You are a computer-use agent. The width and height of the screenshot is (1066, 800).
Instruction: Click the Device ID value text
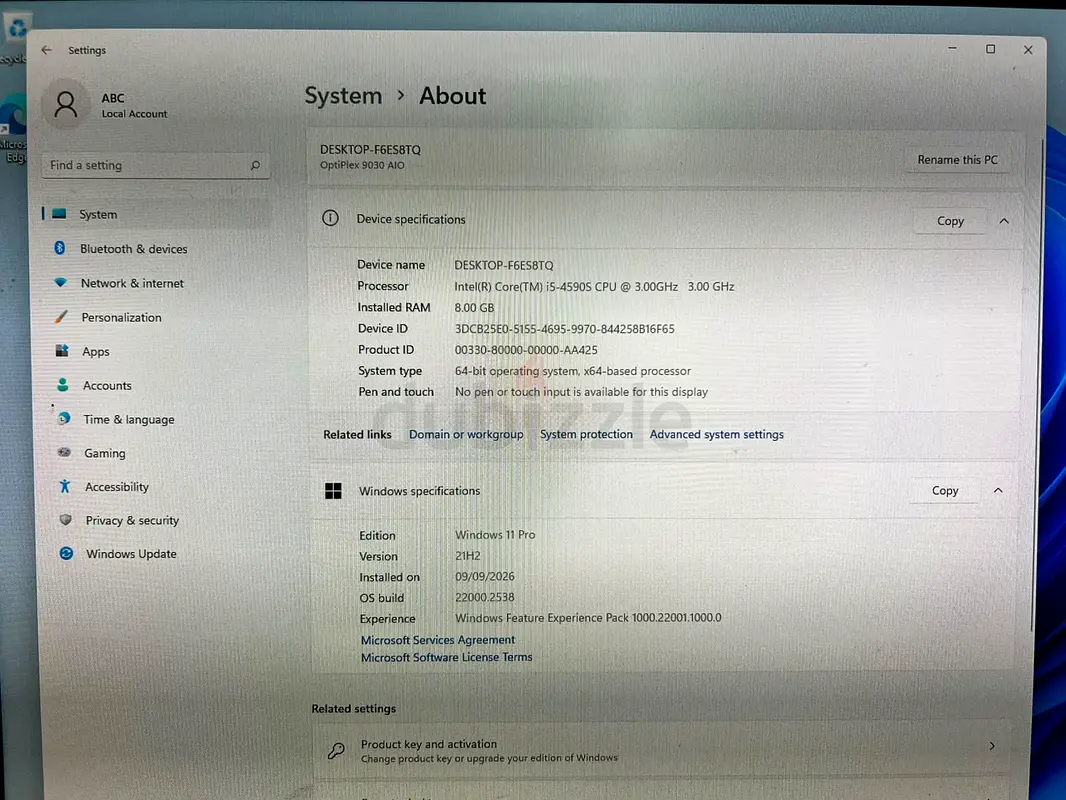564,329
